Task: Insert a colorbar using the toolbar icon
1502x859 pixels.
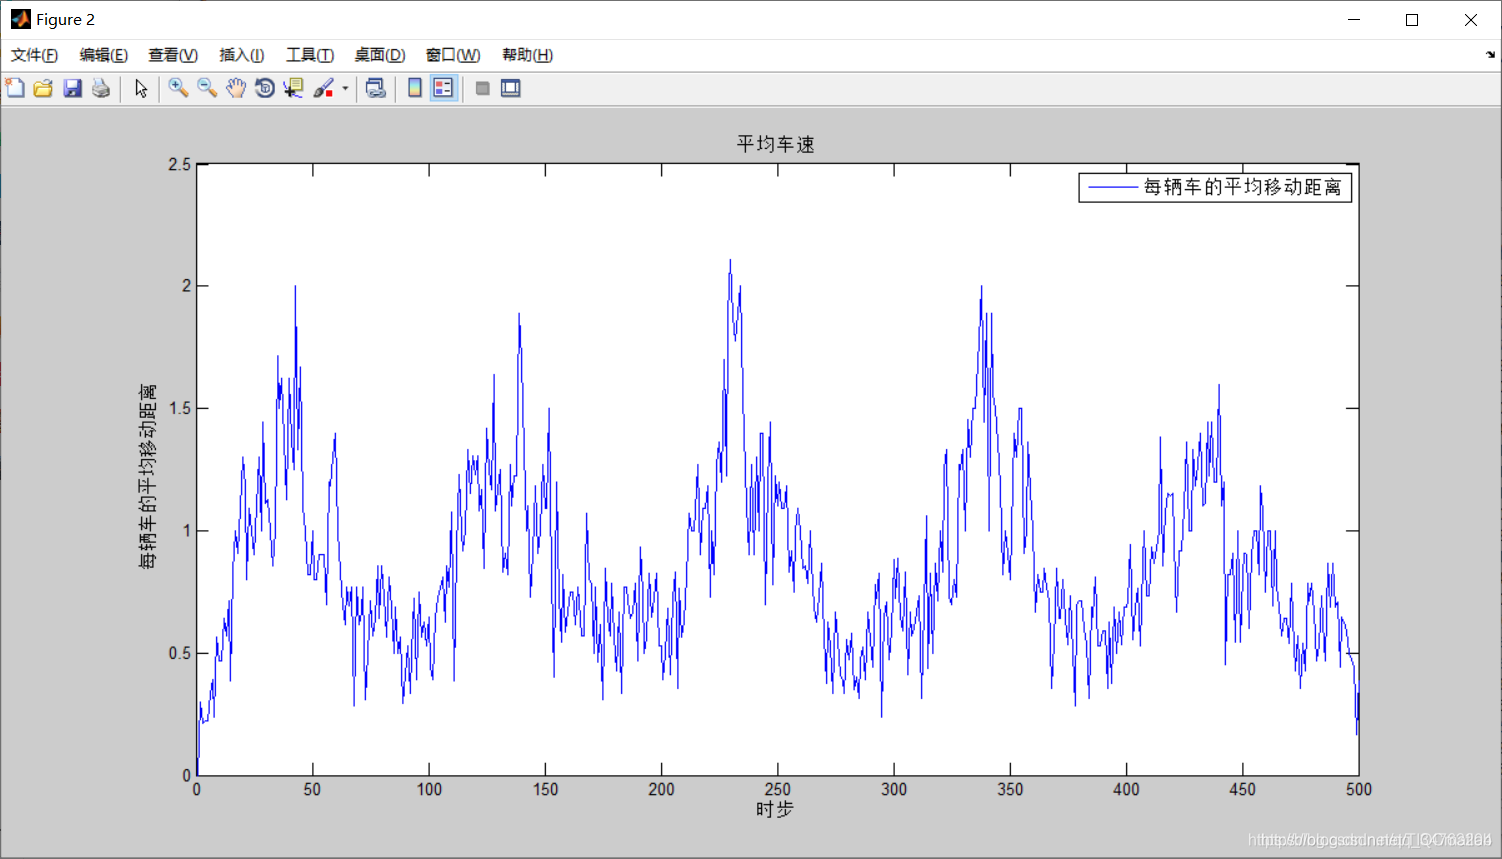Action: click(x=414, y=88)
